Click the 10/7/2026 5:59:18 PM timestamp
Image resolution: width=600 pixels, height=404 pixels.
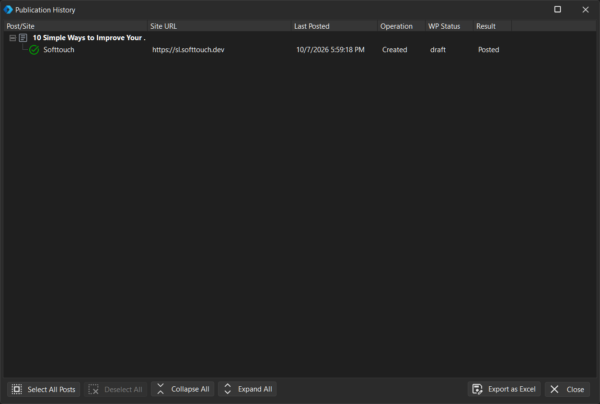330,50
